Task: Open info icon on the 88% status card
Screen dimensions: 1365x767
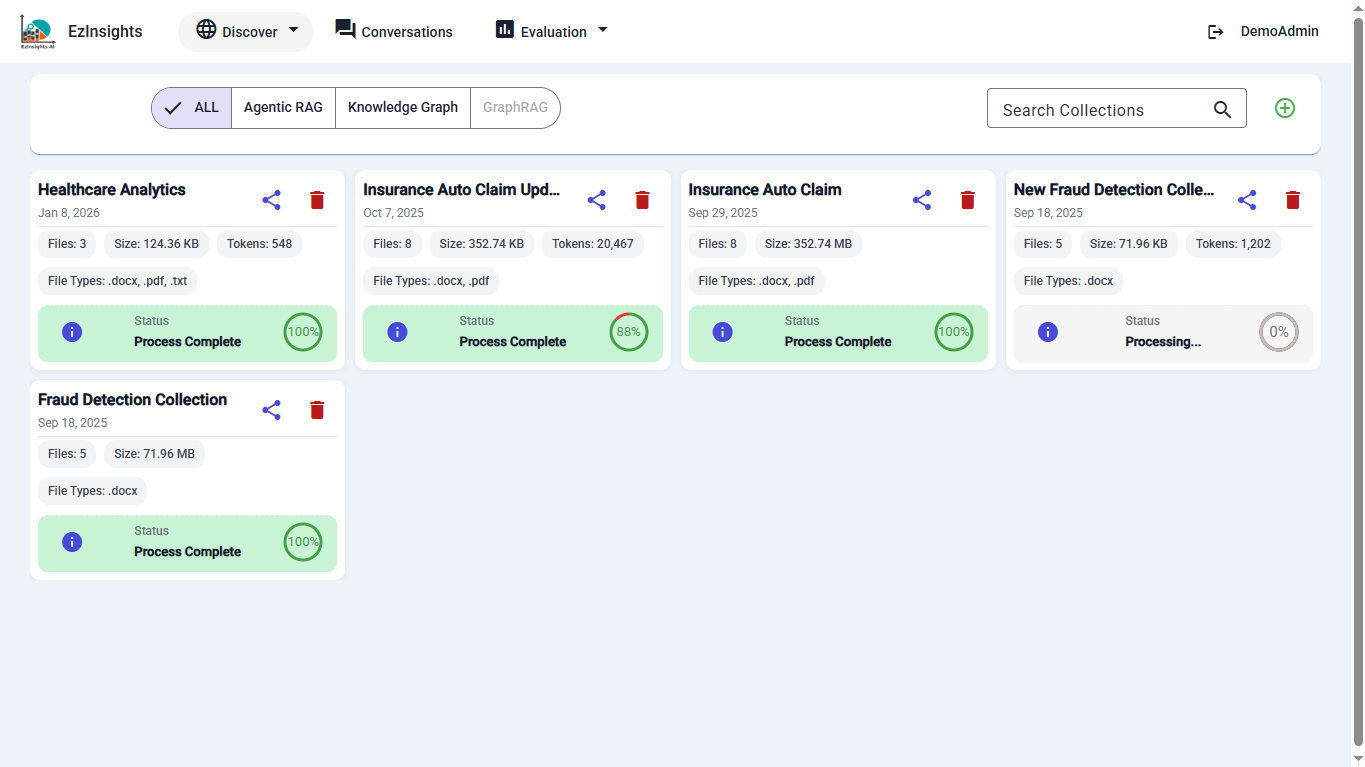Action: pos(397,332)
